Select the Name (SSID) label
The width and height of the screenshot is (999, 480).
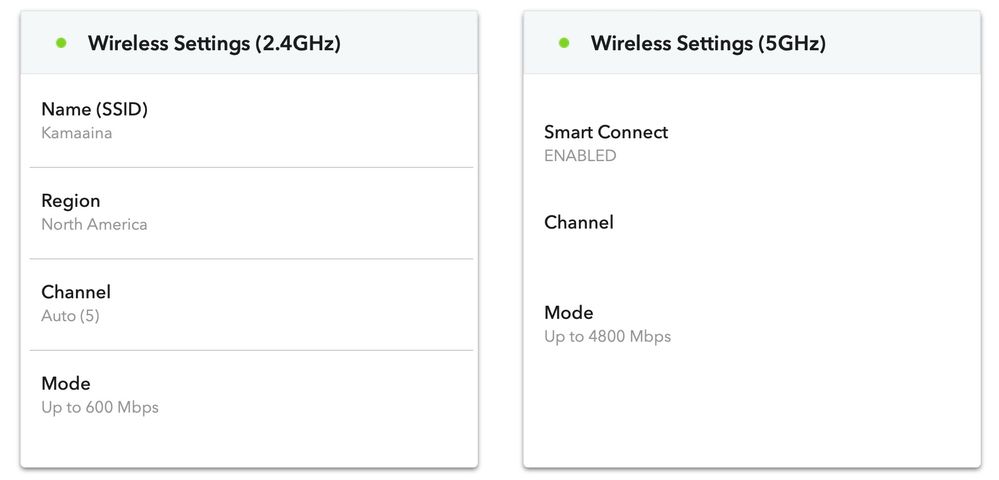click(94, 109)
